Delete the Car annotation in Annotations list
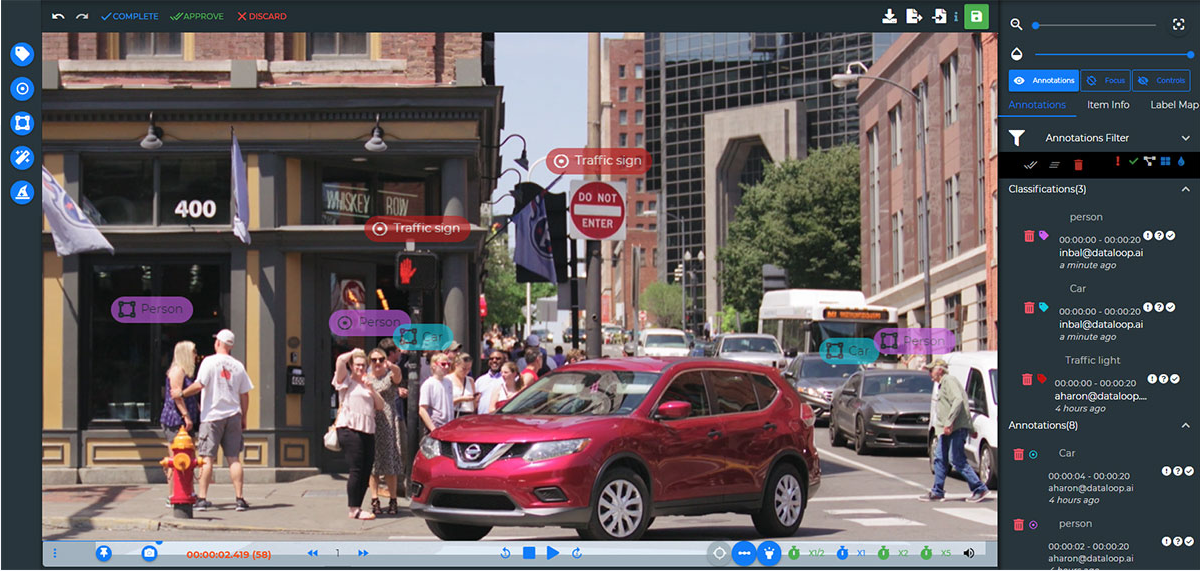The width and height of the screenshot is (1200, 571). 1019,454
